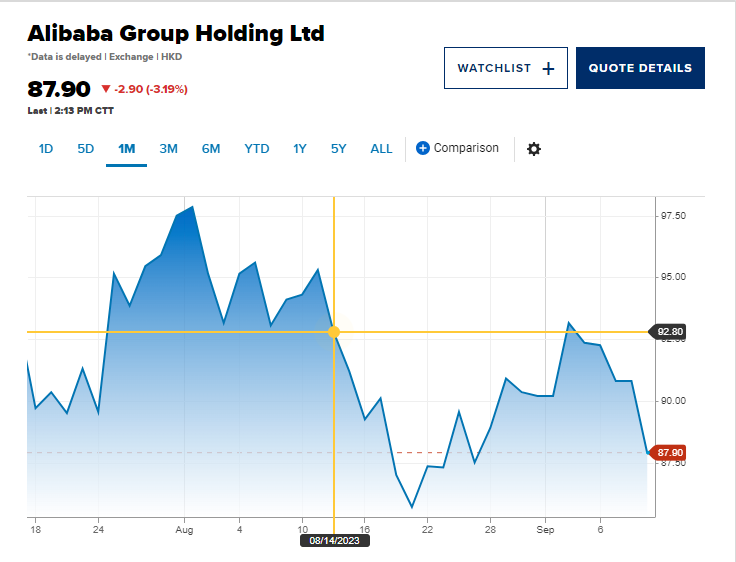Click the yellow crosshair data point
This screenshot has height=562, width=736.
(x=334, y=331)
